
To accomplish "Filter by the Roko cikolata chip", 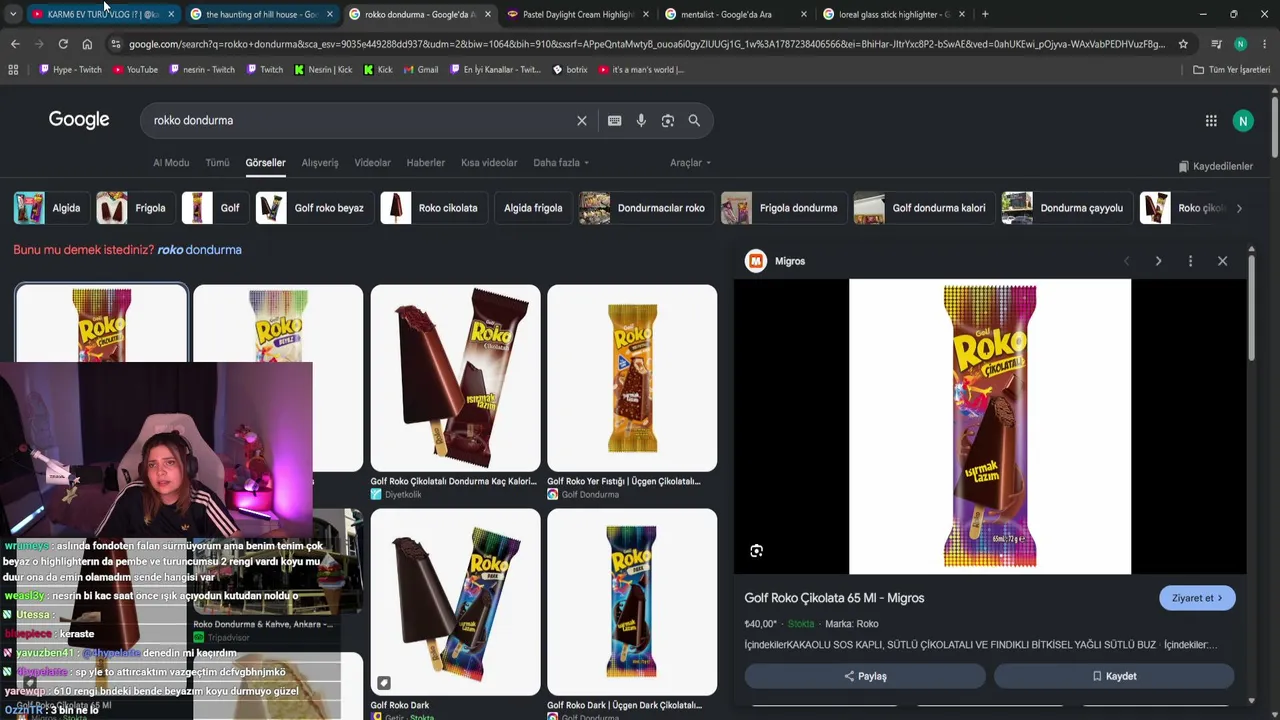I will [432, 208].
